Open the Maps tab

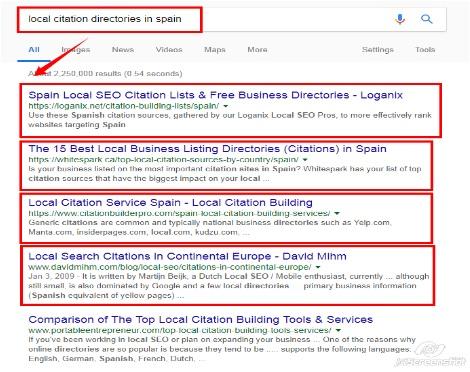click(215, 50)
